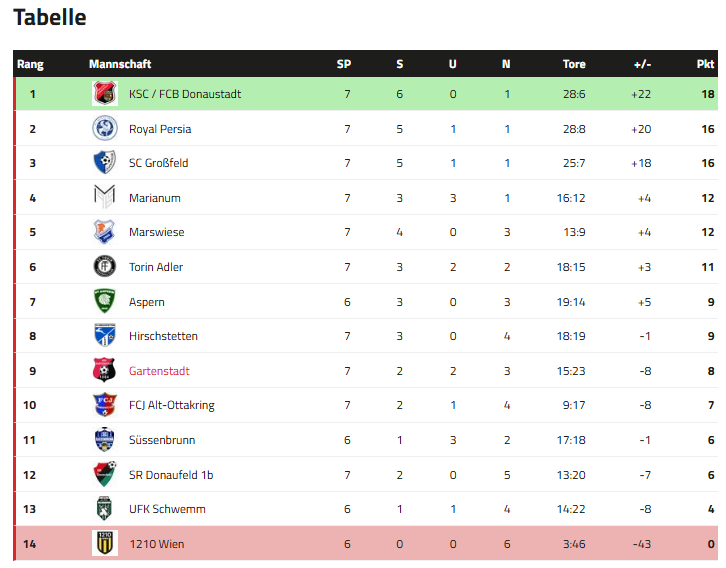Click the KSC / FCB Donaustadt club logo
The width and height of the screenshot is (726, 568).
coord(105,94)
